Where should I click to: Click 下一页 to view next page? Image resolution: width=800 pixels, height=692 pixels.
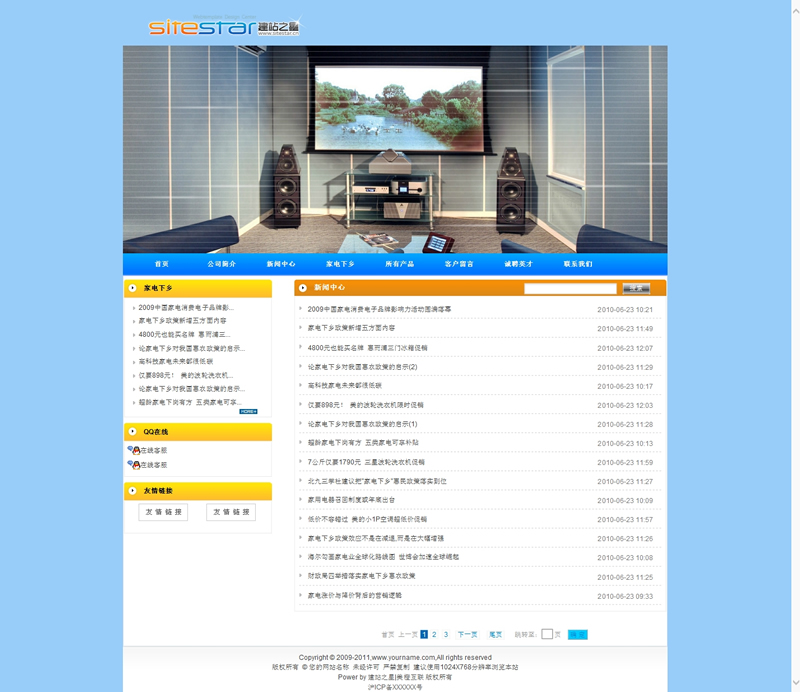tap(467, 634)
